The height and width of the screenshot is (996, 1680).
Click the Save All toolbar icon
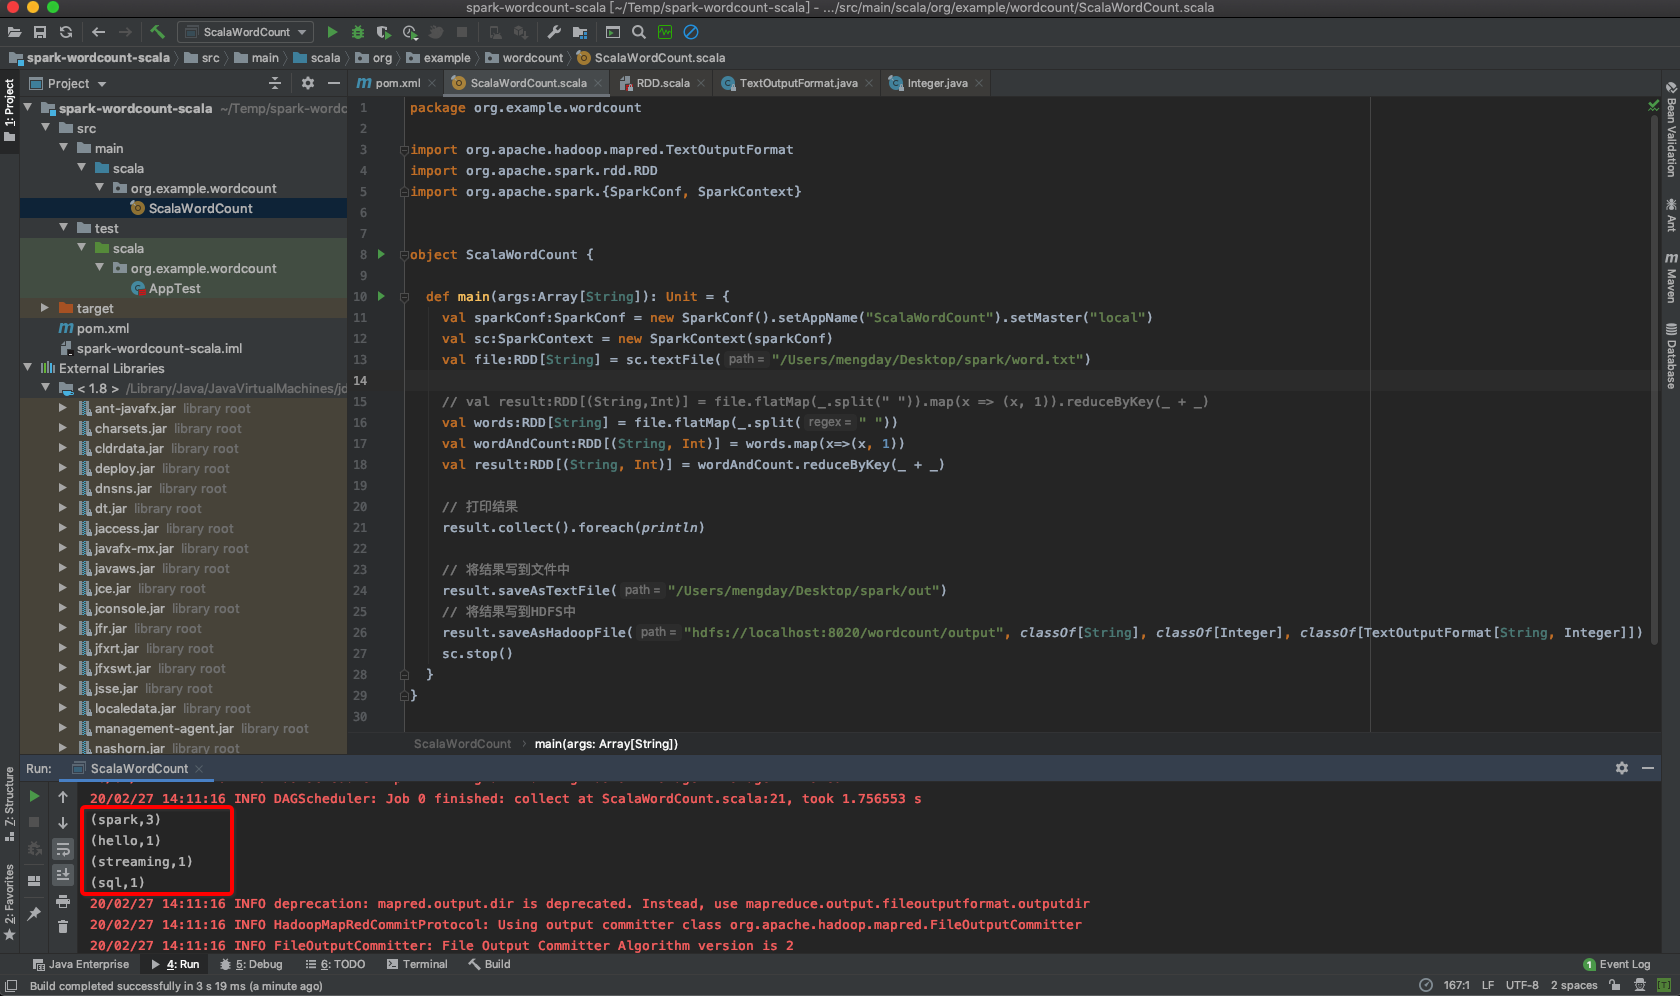40,32
